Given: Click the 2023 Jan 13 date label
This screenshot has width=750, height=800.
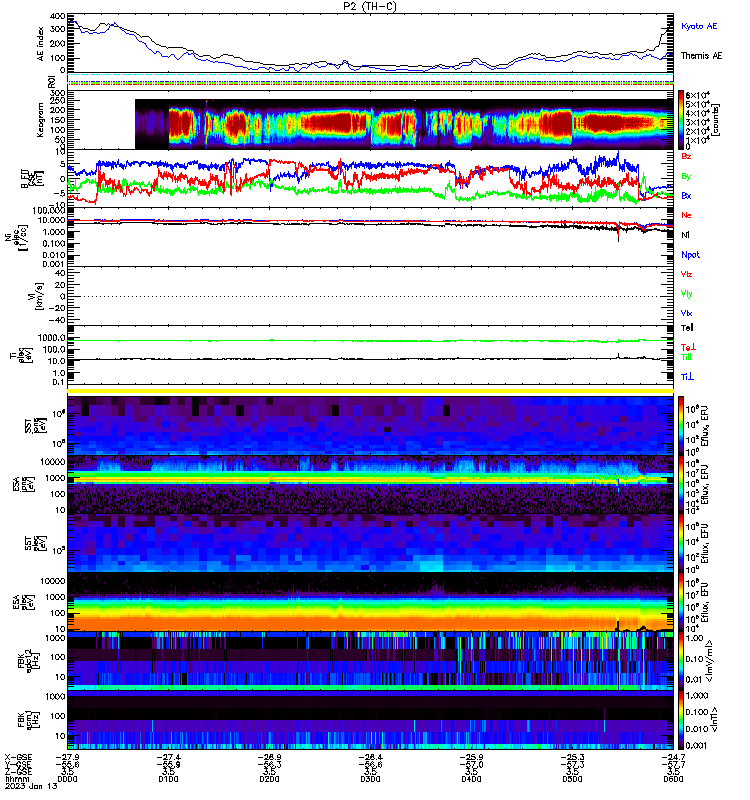Looking at the screenshot, I should pos(31,786).
